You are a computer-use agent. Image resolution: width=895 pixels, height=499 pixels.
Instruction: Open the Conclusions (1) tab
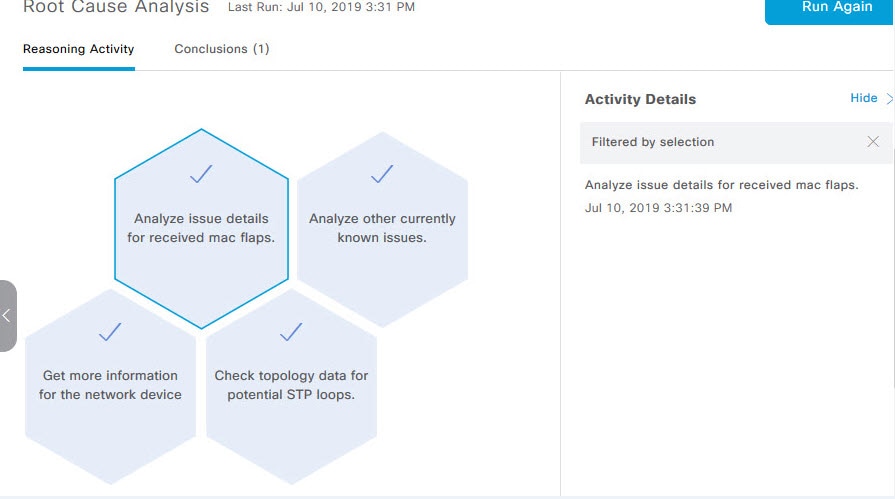click(221, 49)
